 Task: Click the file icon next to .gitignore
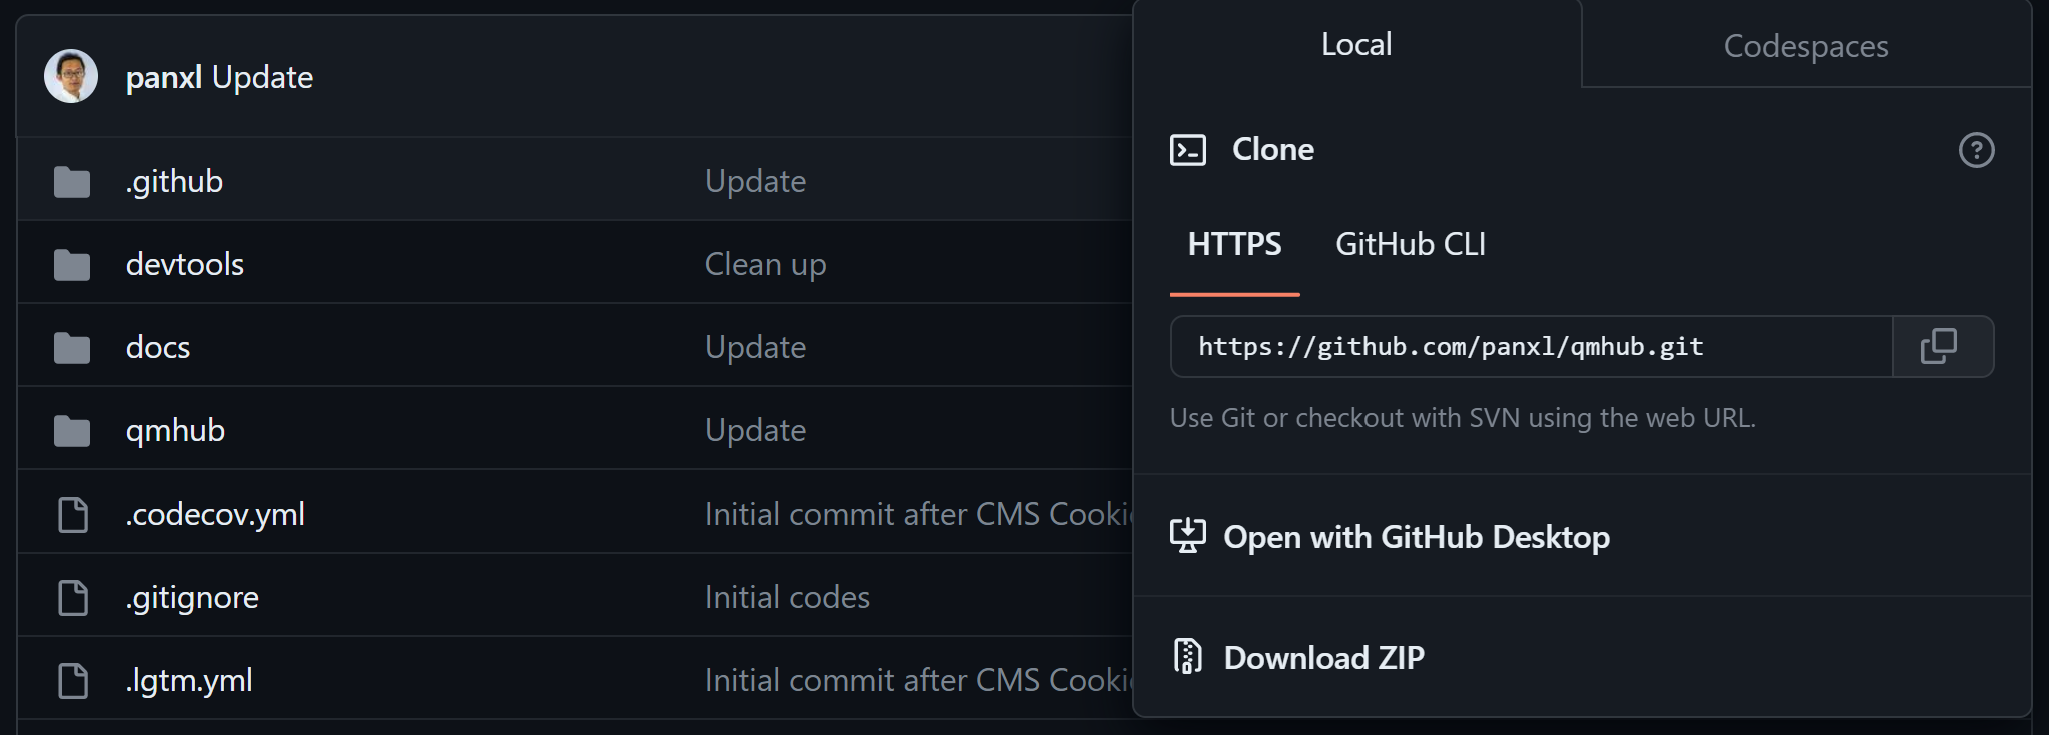pos(72,597)
